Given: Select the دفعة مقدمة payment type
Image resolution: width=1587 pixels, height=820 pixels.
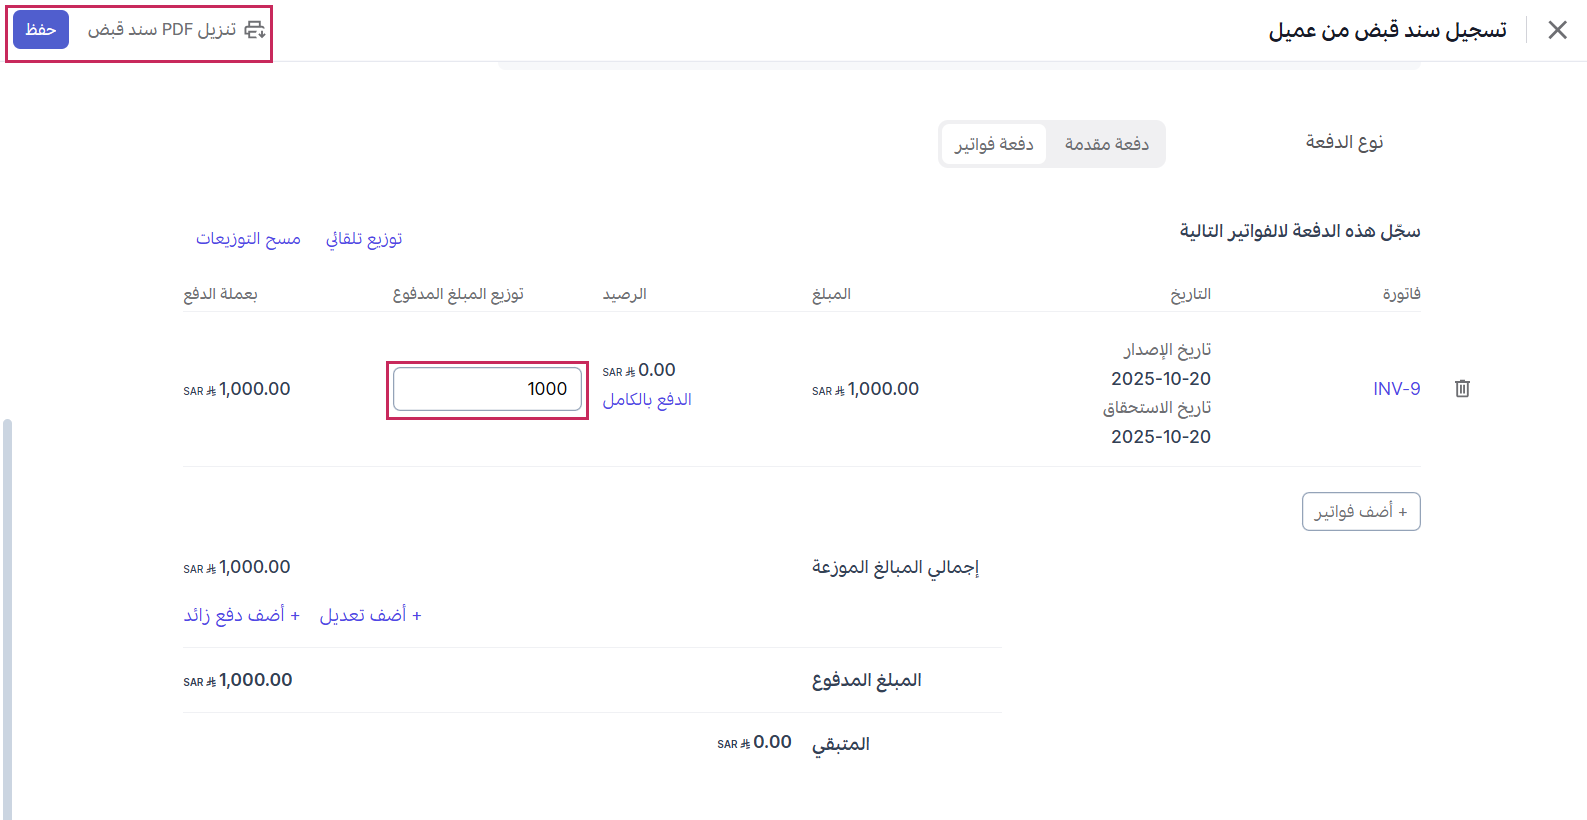Looking at the screenshot, I should coord(1106,144).
